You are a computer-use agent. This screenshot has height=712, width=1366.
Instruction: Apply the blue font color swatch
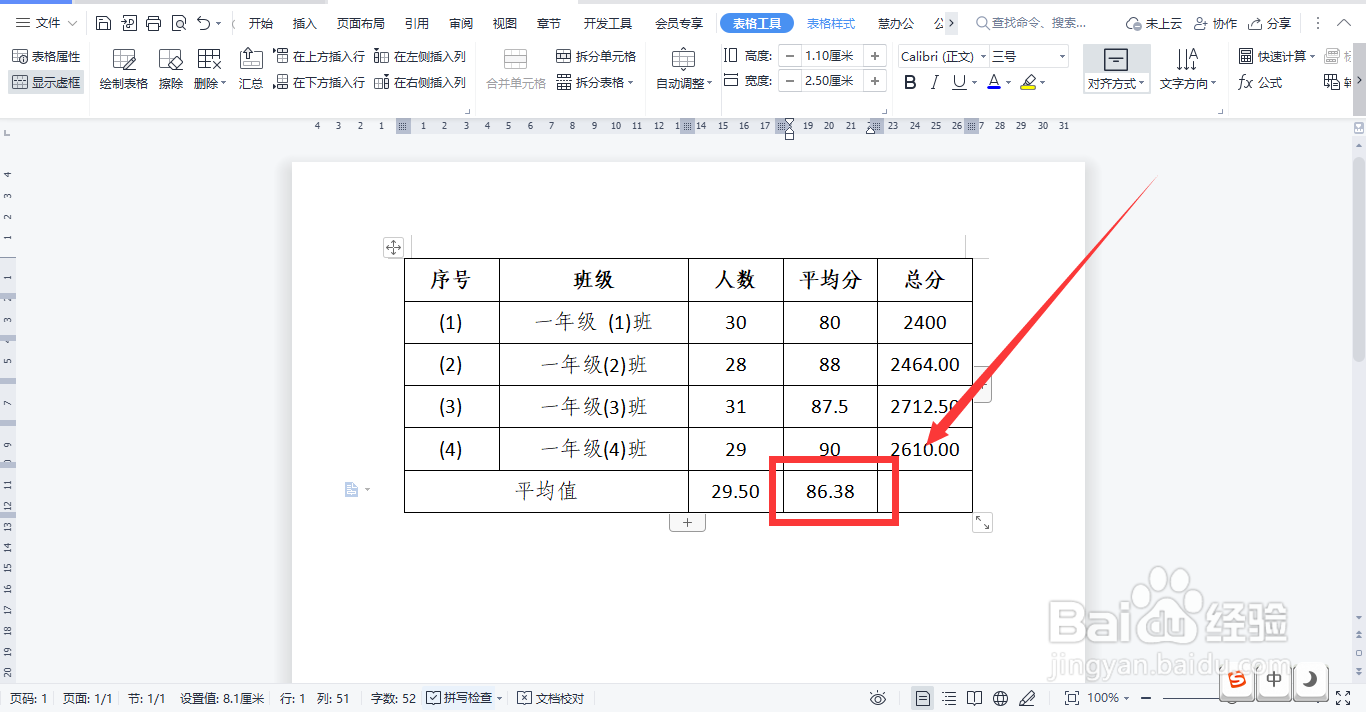[994, 83]
